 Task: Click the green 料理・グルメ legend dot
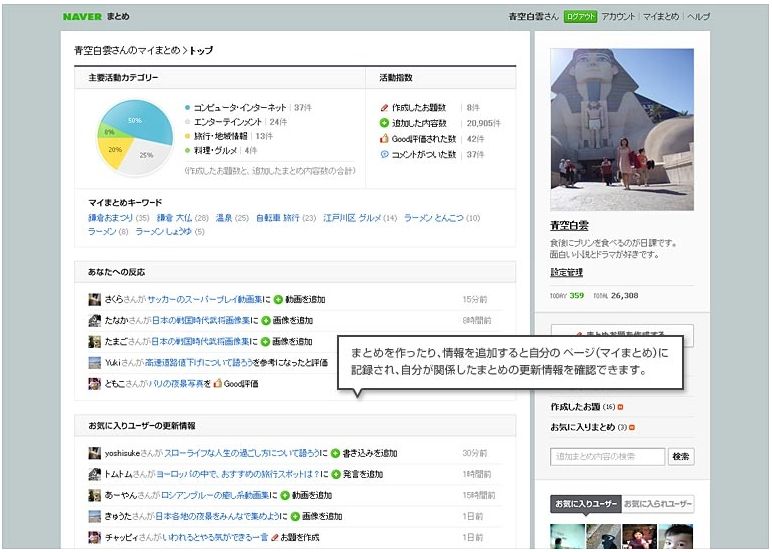[x=187, y=150]
